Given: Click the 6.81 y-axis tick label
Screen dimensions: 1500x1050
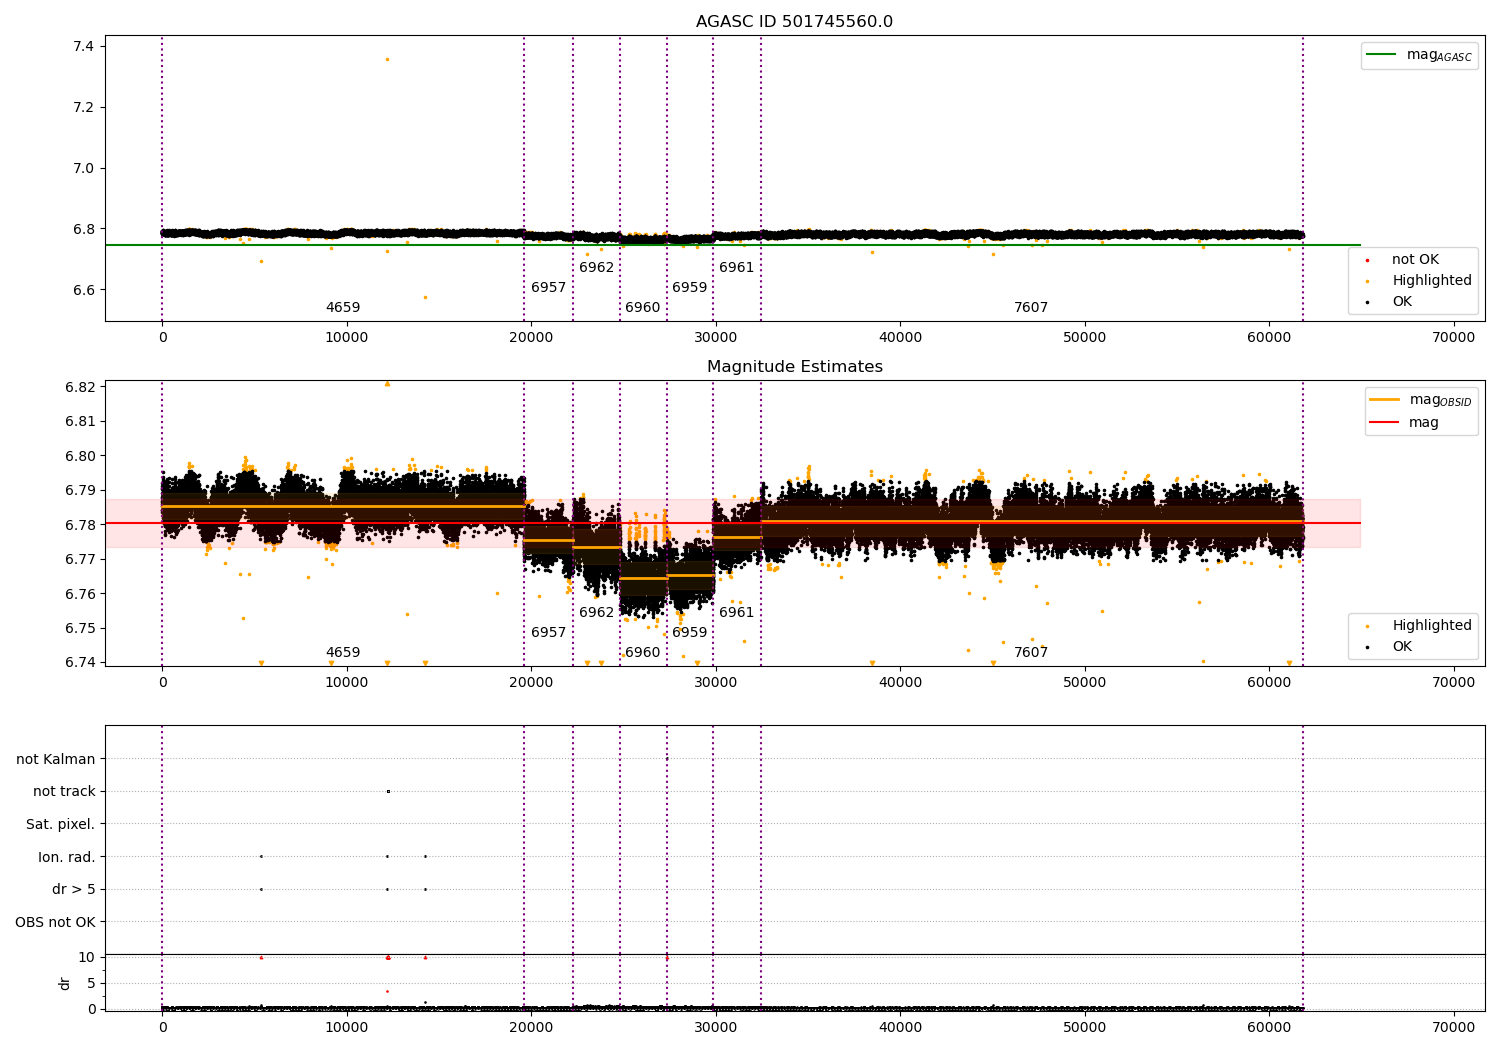Looking at the screenshot, I should coord(79,422).
